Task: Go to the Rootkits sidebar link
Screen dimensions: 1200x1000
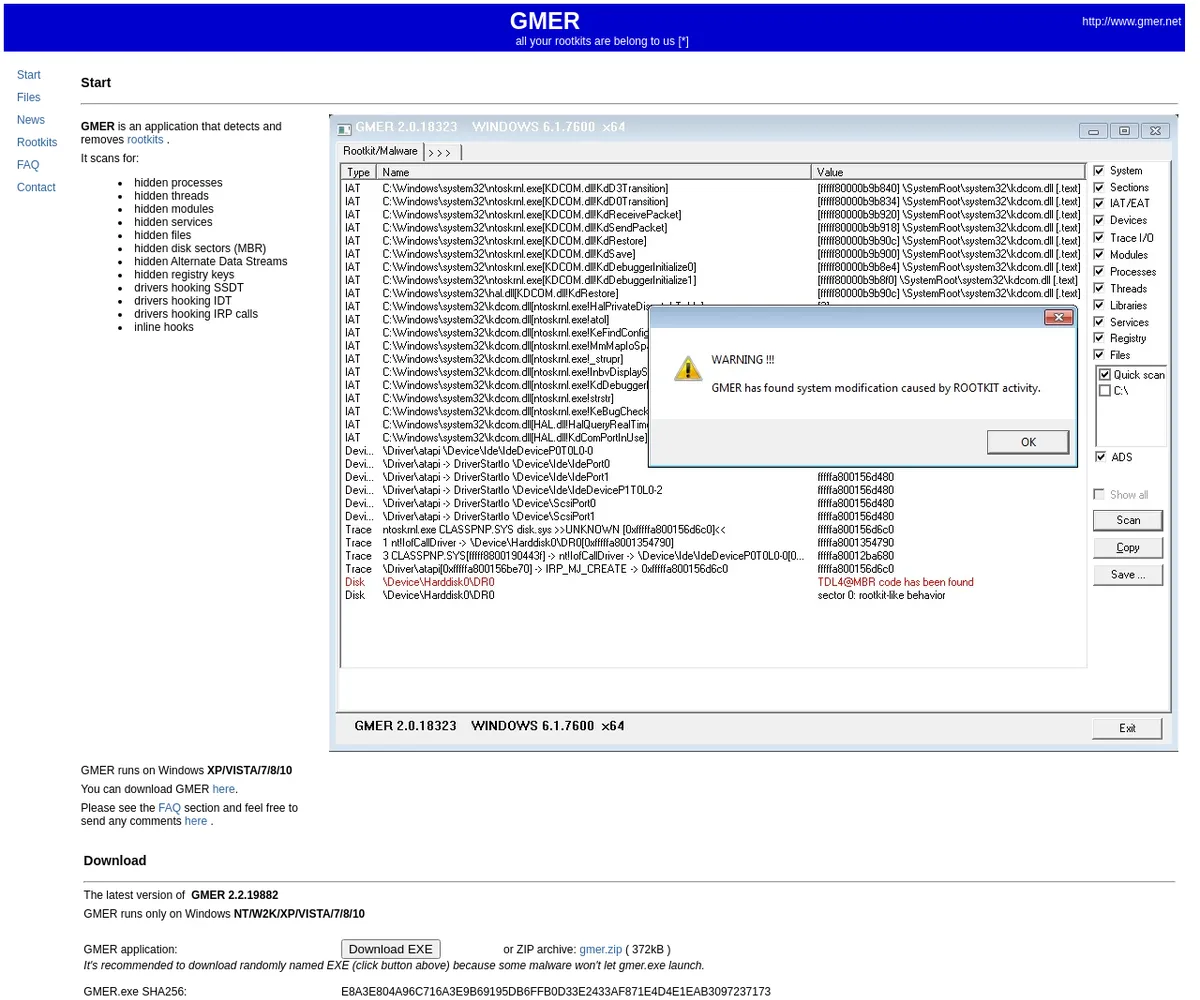Action: (37, 143)
